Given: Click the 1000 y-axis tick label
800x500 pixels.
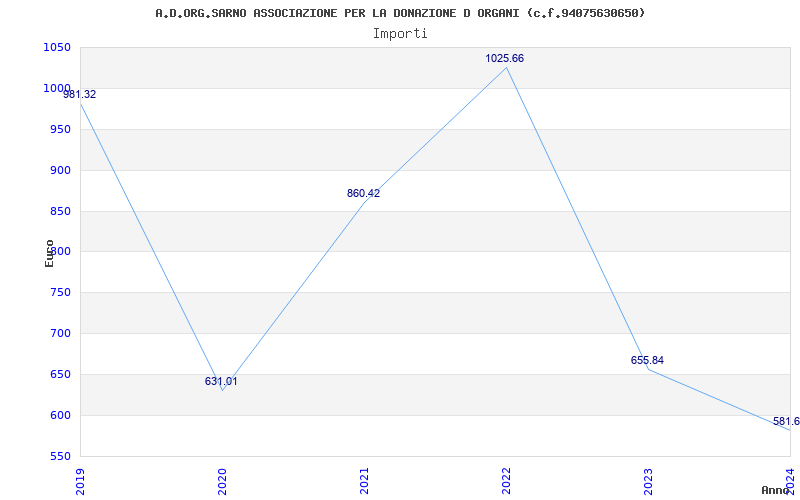Looking at the screenshot, I should click(x=57, y=88).
